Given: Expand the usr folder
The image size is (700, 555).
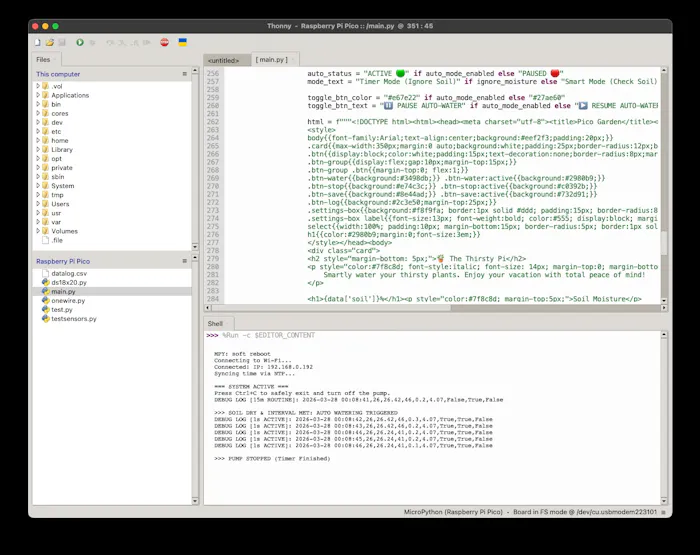Looking at the screenshot, I should point(38,213).
